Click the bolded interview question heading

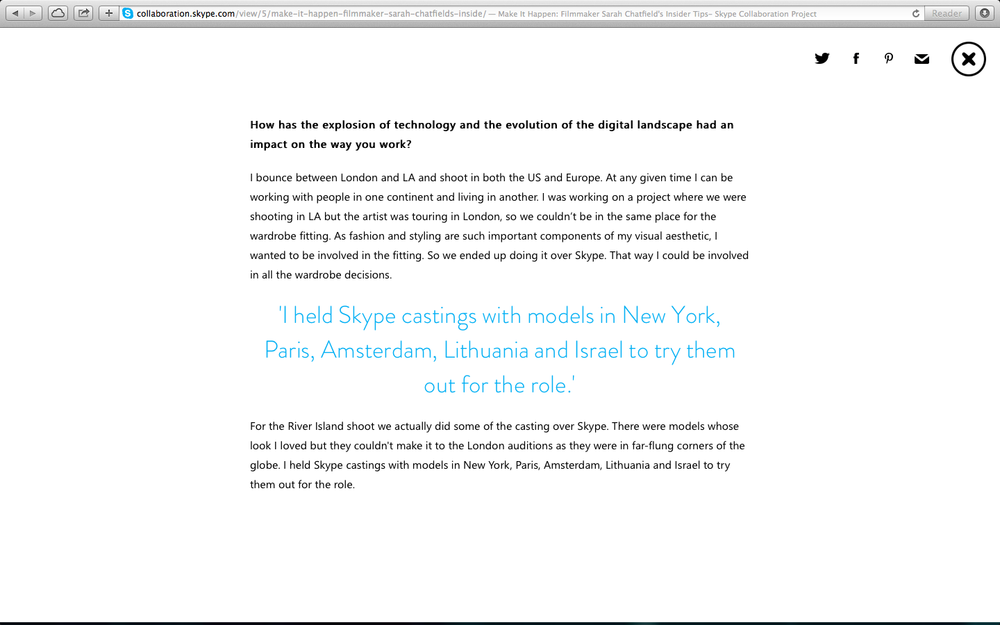coord(491,134)
